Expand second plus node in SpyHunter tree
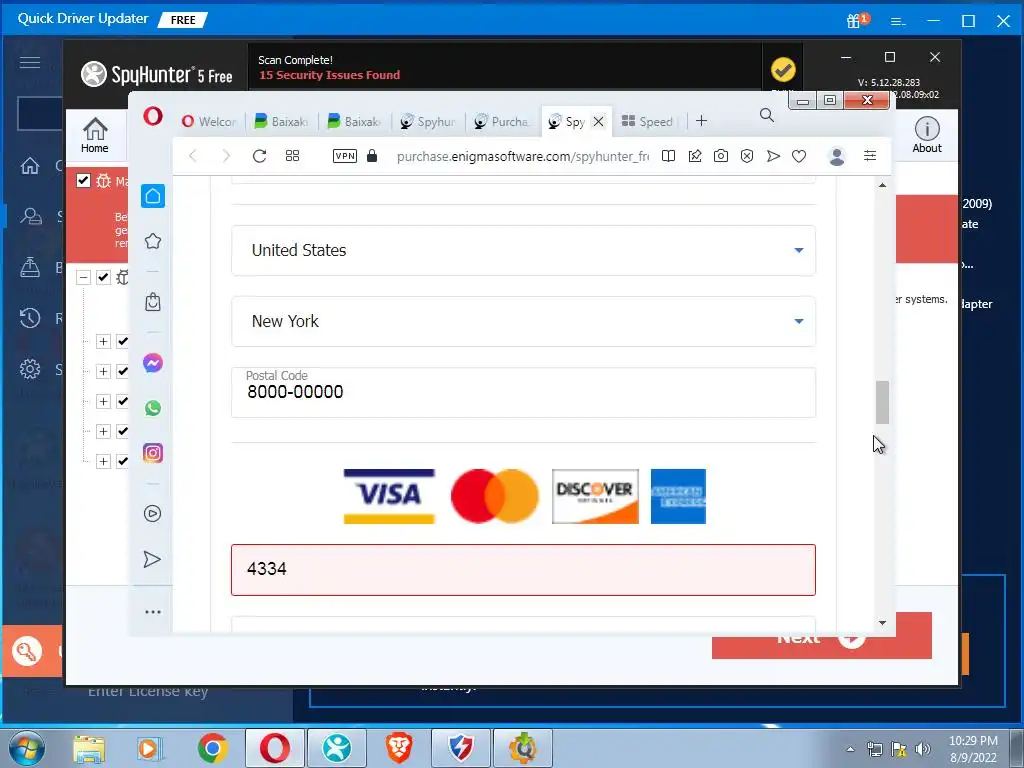 click(x=103, y=372)
